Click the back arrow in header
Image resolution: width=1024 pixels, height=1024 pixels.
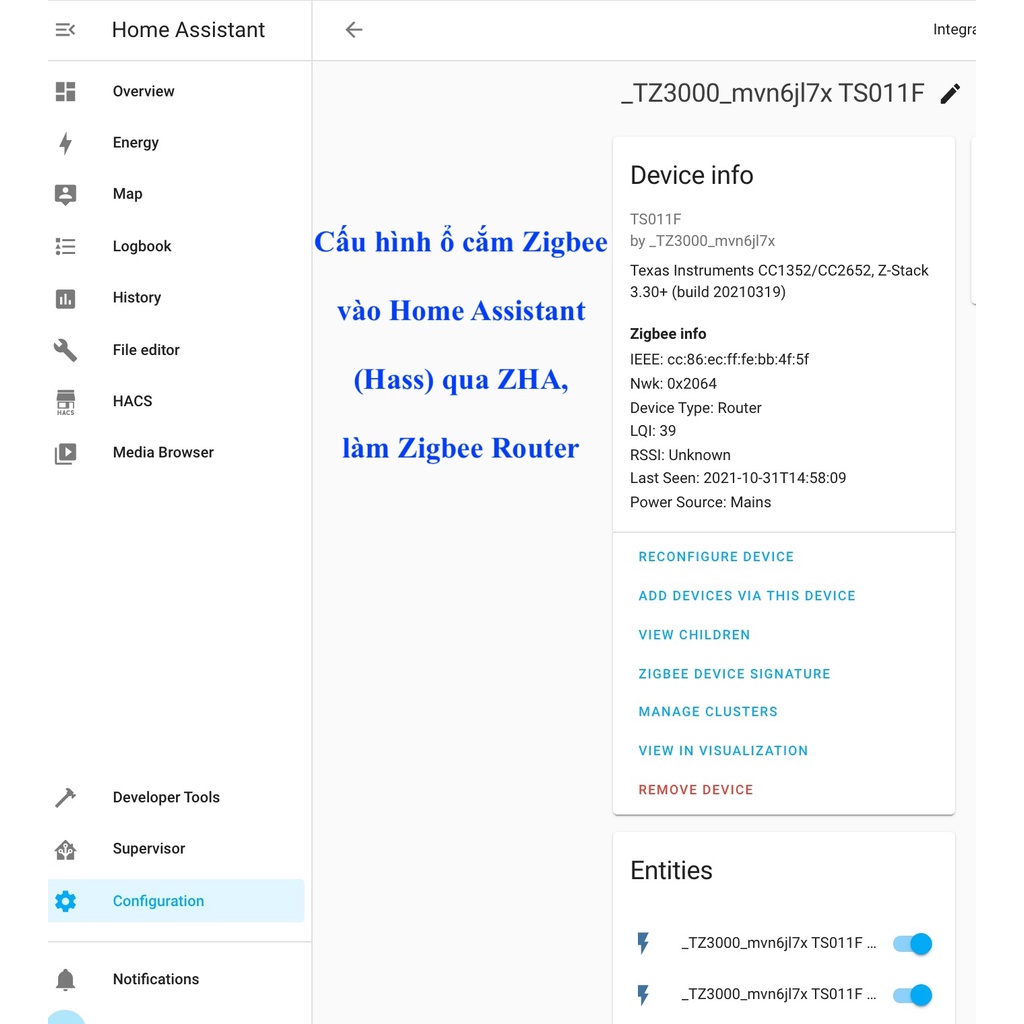(353, 30)
